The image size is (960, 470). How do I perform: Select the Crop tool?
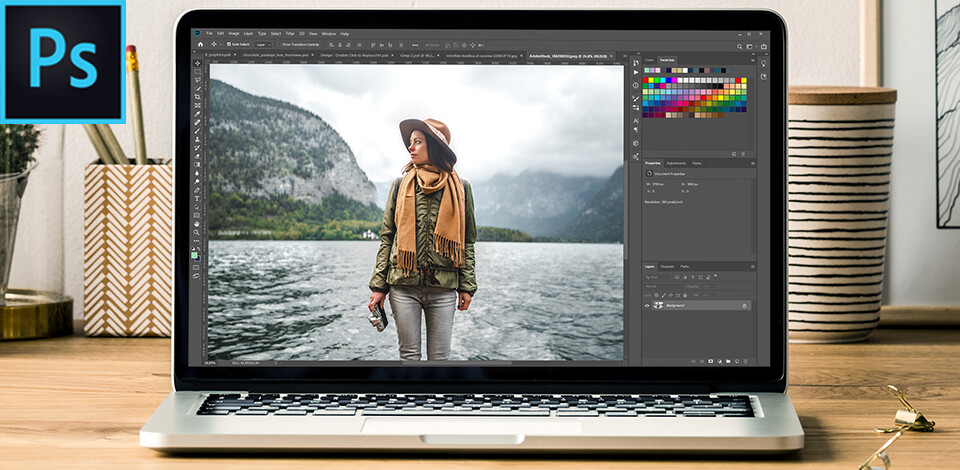(198, 97)
